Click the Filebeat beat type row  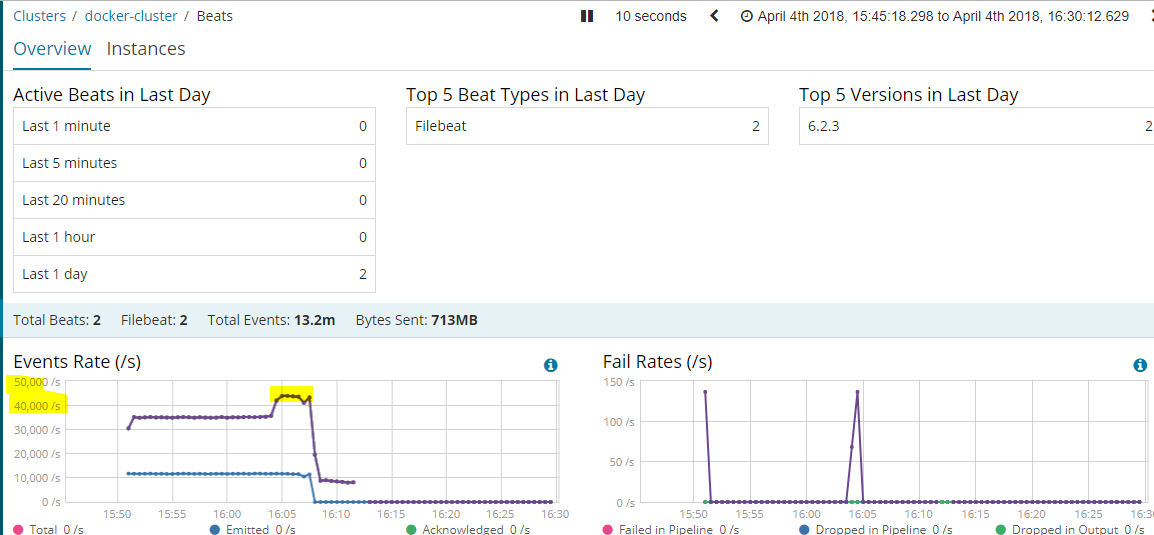pos(587,127)
